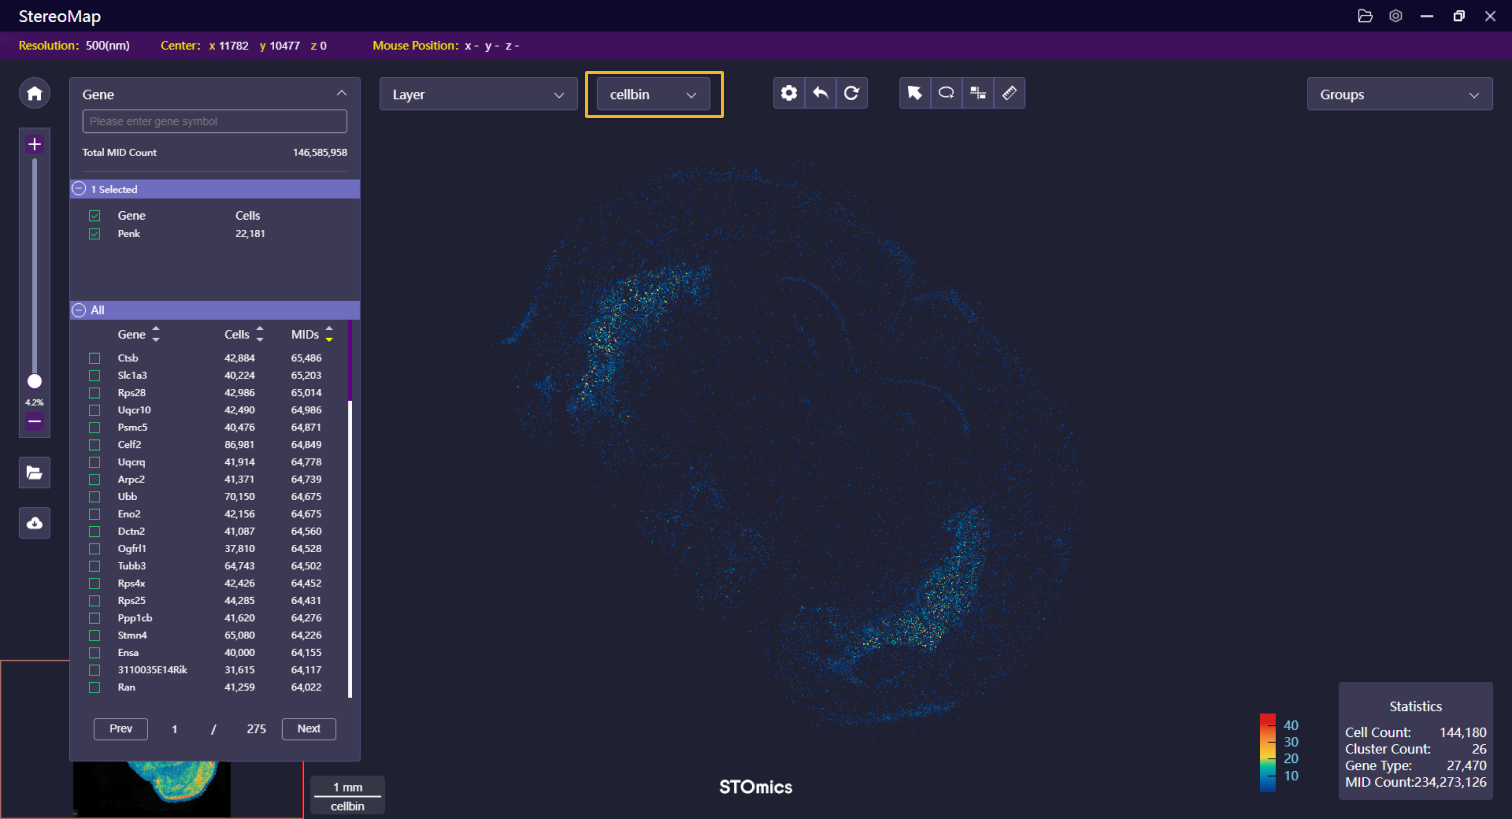Click the cloud download icon in sidebar
The image size is (1512, 819).
tap(34, 523)
